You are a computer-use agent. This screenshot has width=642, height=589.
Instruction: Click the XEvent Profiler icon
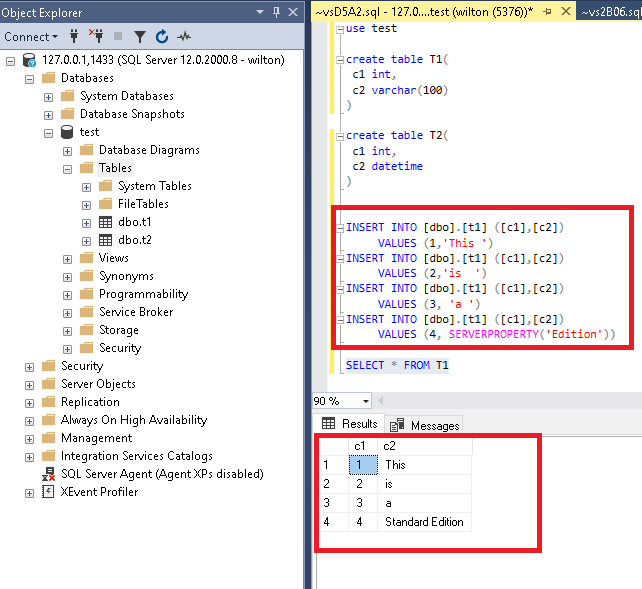(x=48, y=492)
